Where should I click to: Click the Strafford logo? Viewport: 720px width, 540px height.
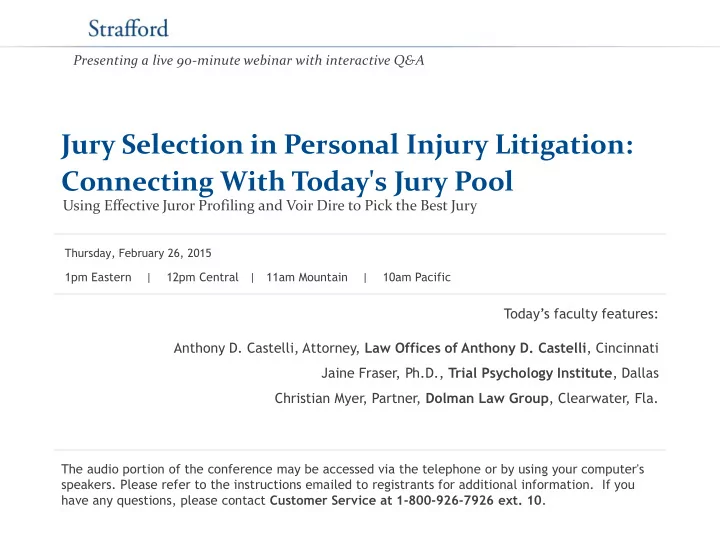point(128,28)
